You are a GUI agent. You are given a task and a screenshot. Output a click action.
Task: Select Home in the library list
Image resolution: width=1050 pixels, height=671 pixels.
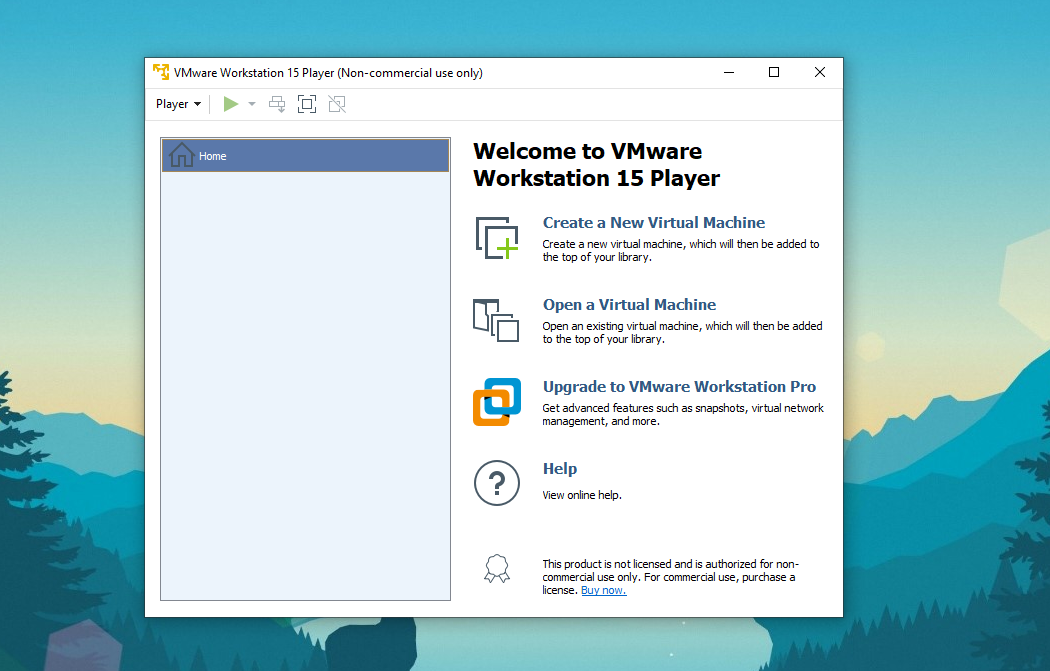pyautogui.click(x=305, y=155)
